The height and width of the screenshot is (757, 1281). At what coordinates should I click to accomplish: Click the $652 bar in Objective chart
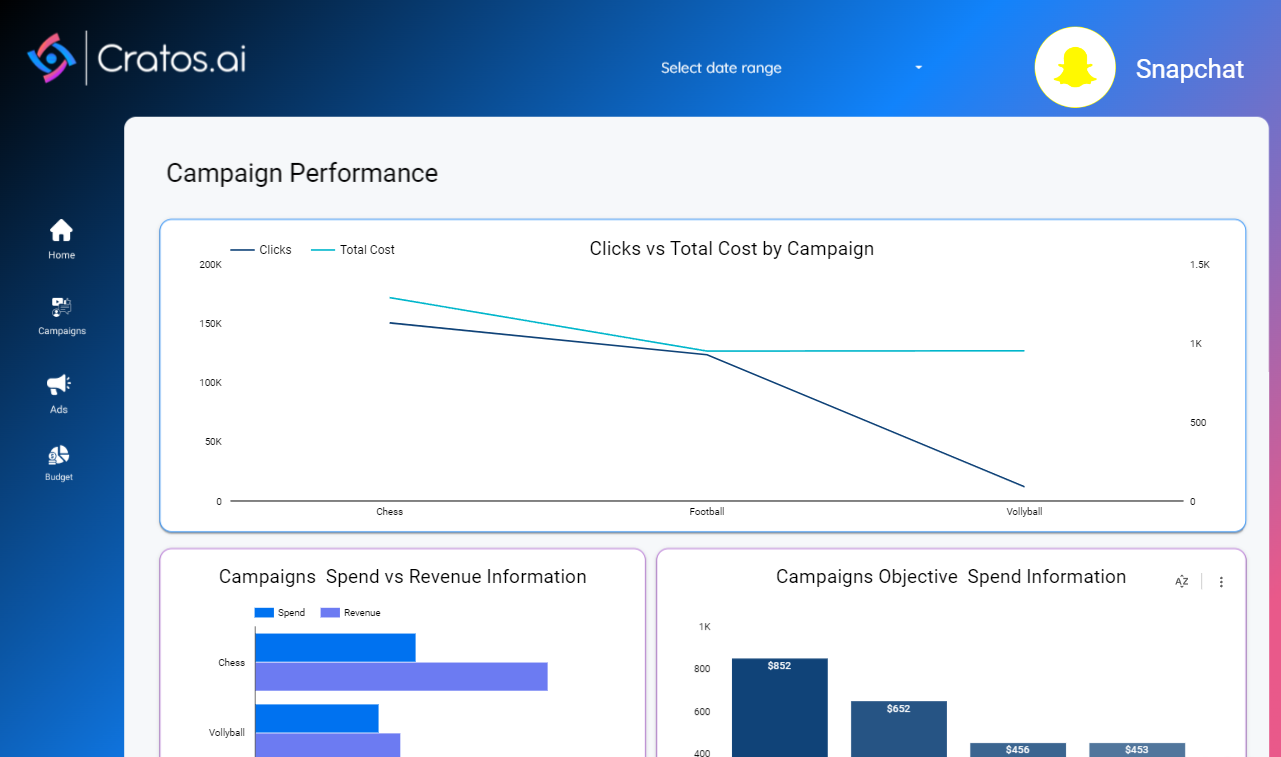click(x=899, y=729)
